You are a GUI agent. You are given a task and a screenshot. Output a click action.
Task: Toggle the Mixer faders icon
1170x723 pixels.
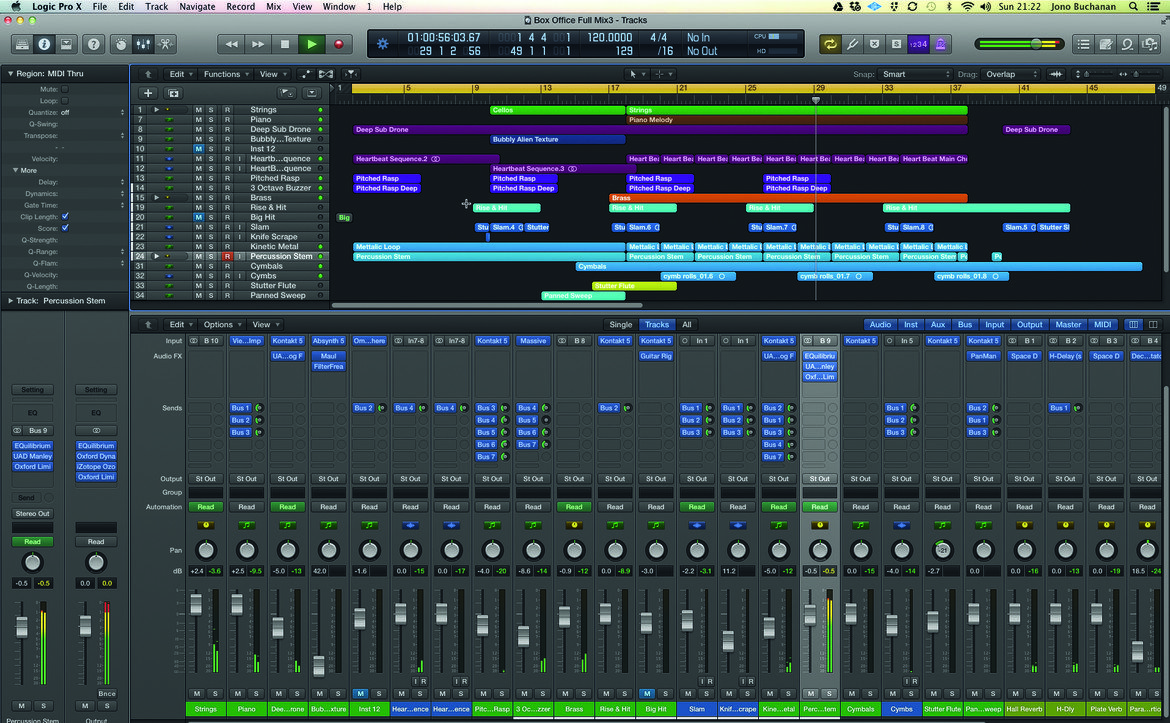click(143, 44)
